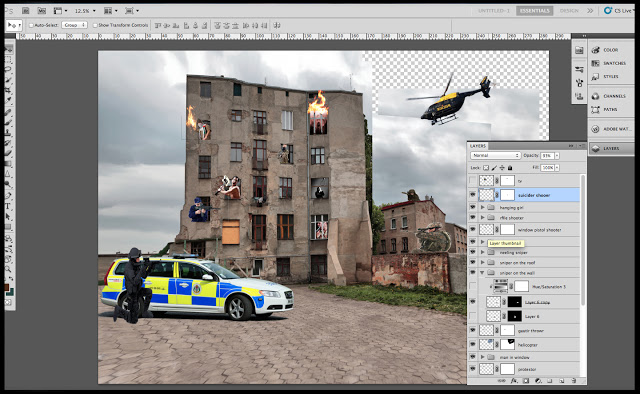The width and height of the screenshot is (640, 394).
Task: Add a layer mask from panel bottom
Action: pyautogui.click(x=526, y=381)
